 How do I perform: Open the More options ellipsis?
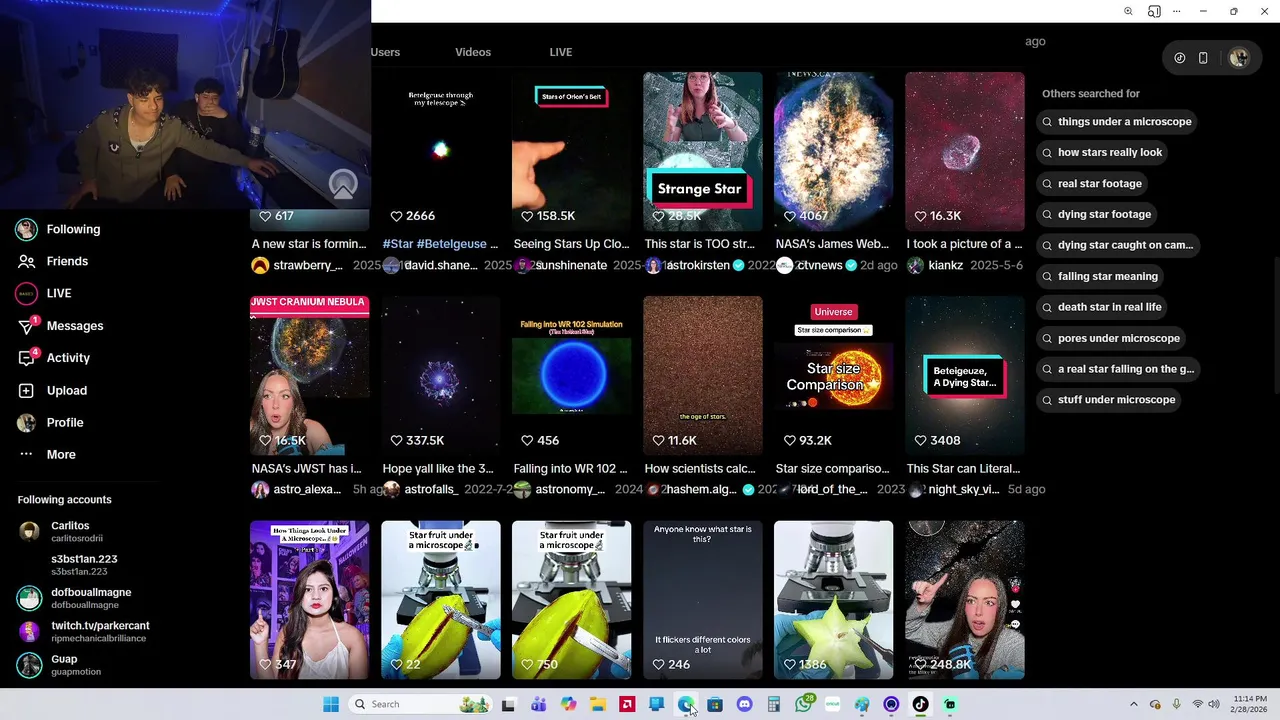(x=27, y=454)
